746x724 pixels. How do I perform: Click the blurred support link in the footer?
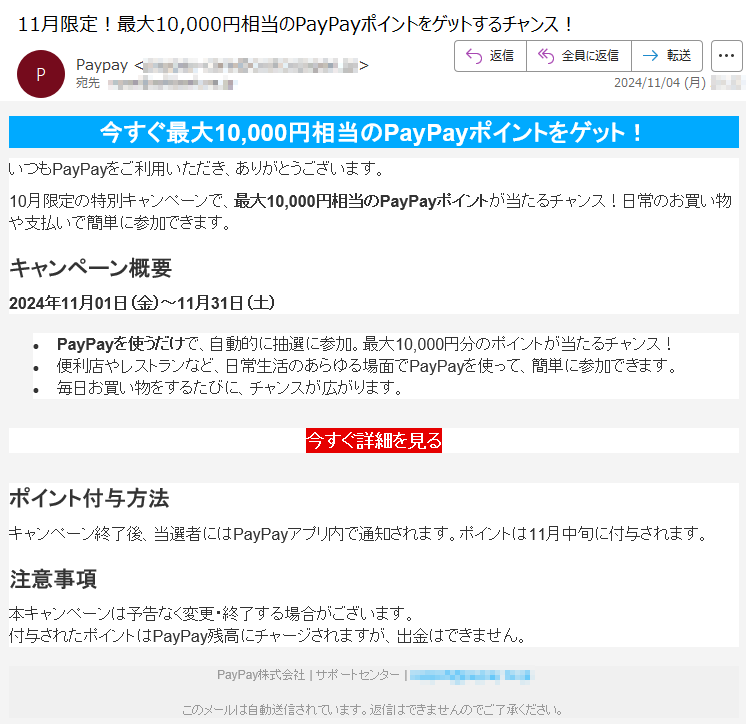(x=471, y=675)
